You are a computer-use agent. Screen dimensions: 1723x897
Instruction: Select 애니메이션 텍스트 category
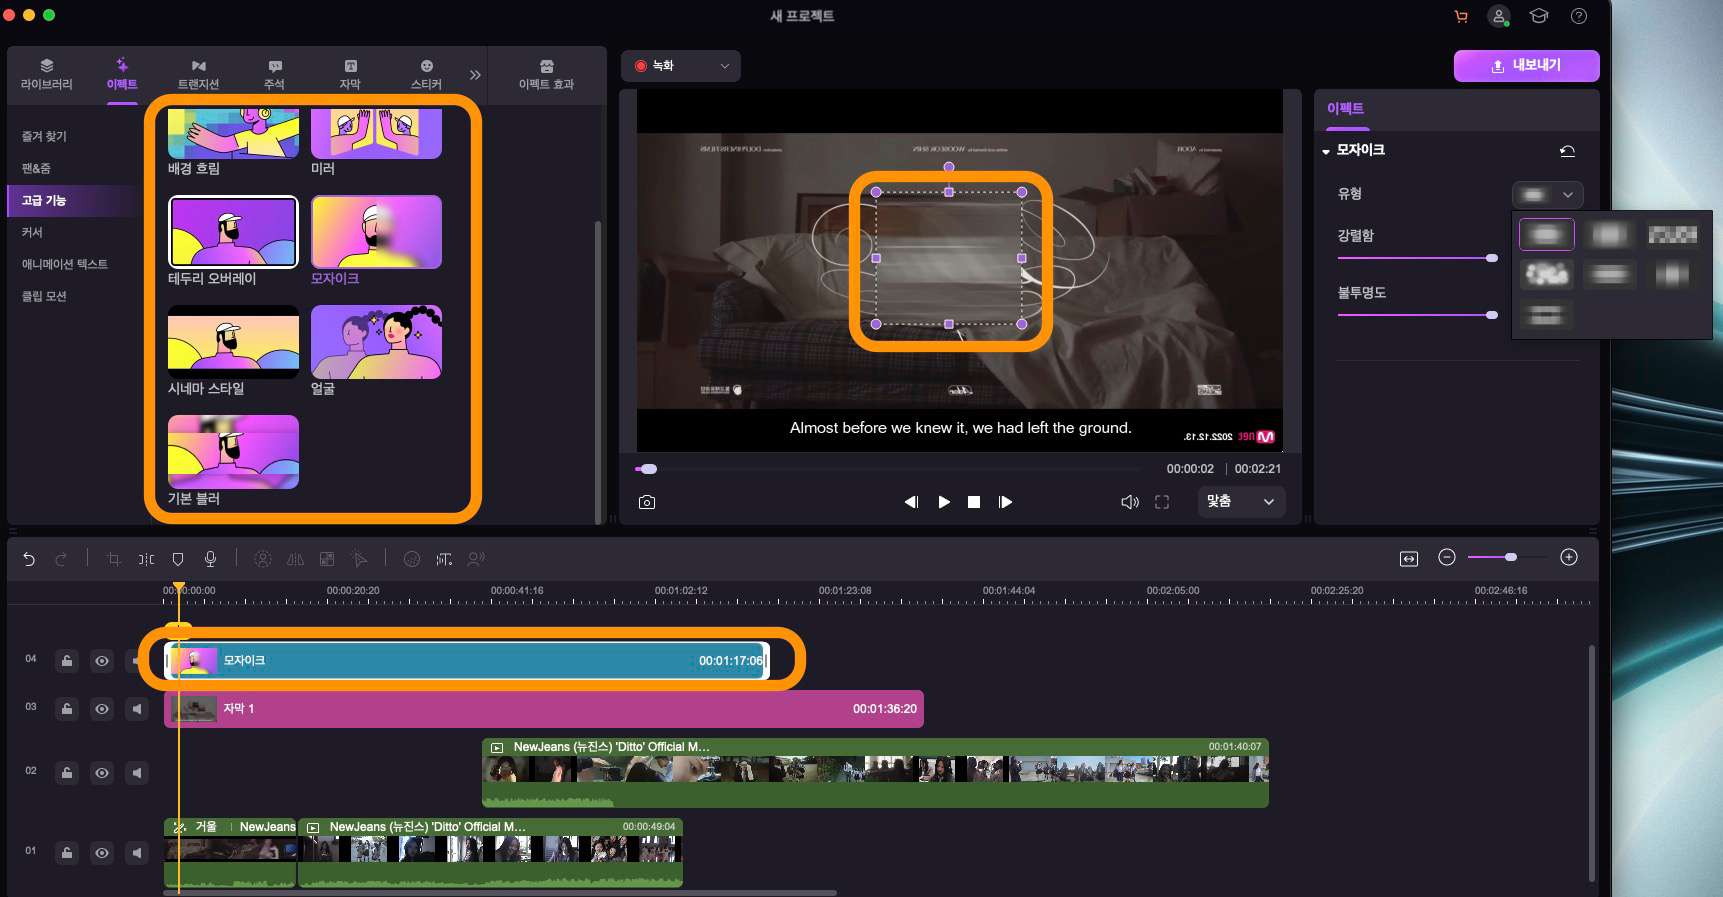pyautogui.click(x=65, y=264)
